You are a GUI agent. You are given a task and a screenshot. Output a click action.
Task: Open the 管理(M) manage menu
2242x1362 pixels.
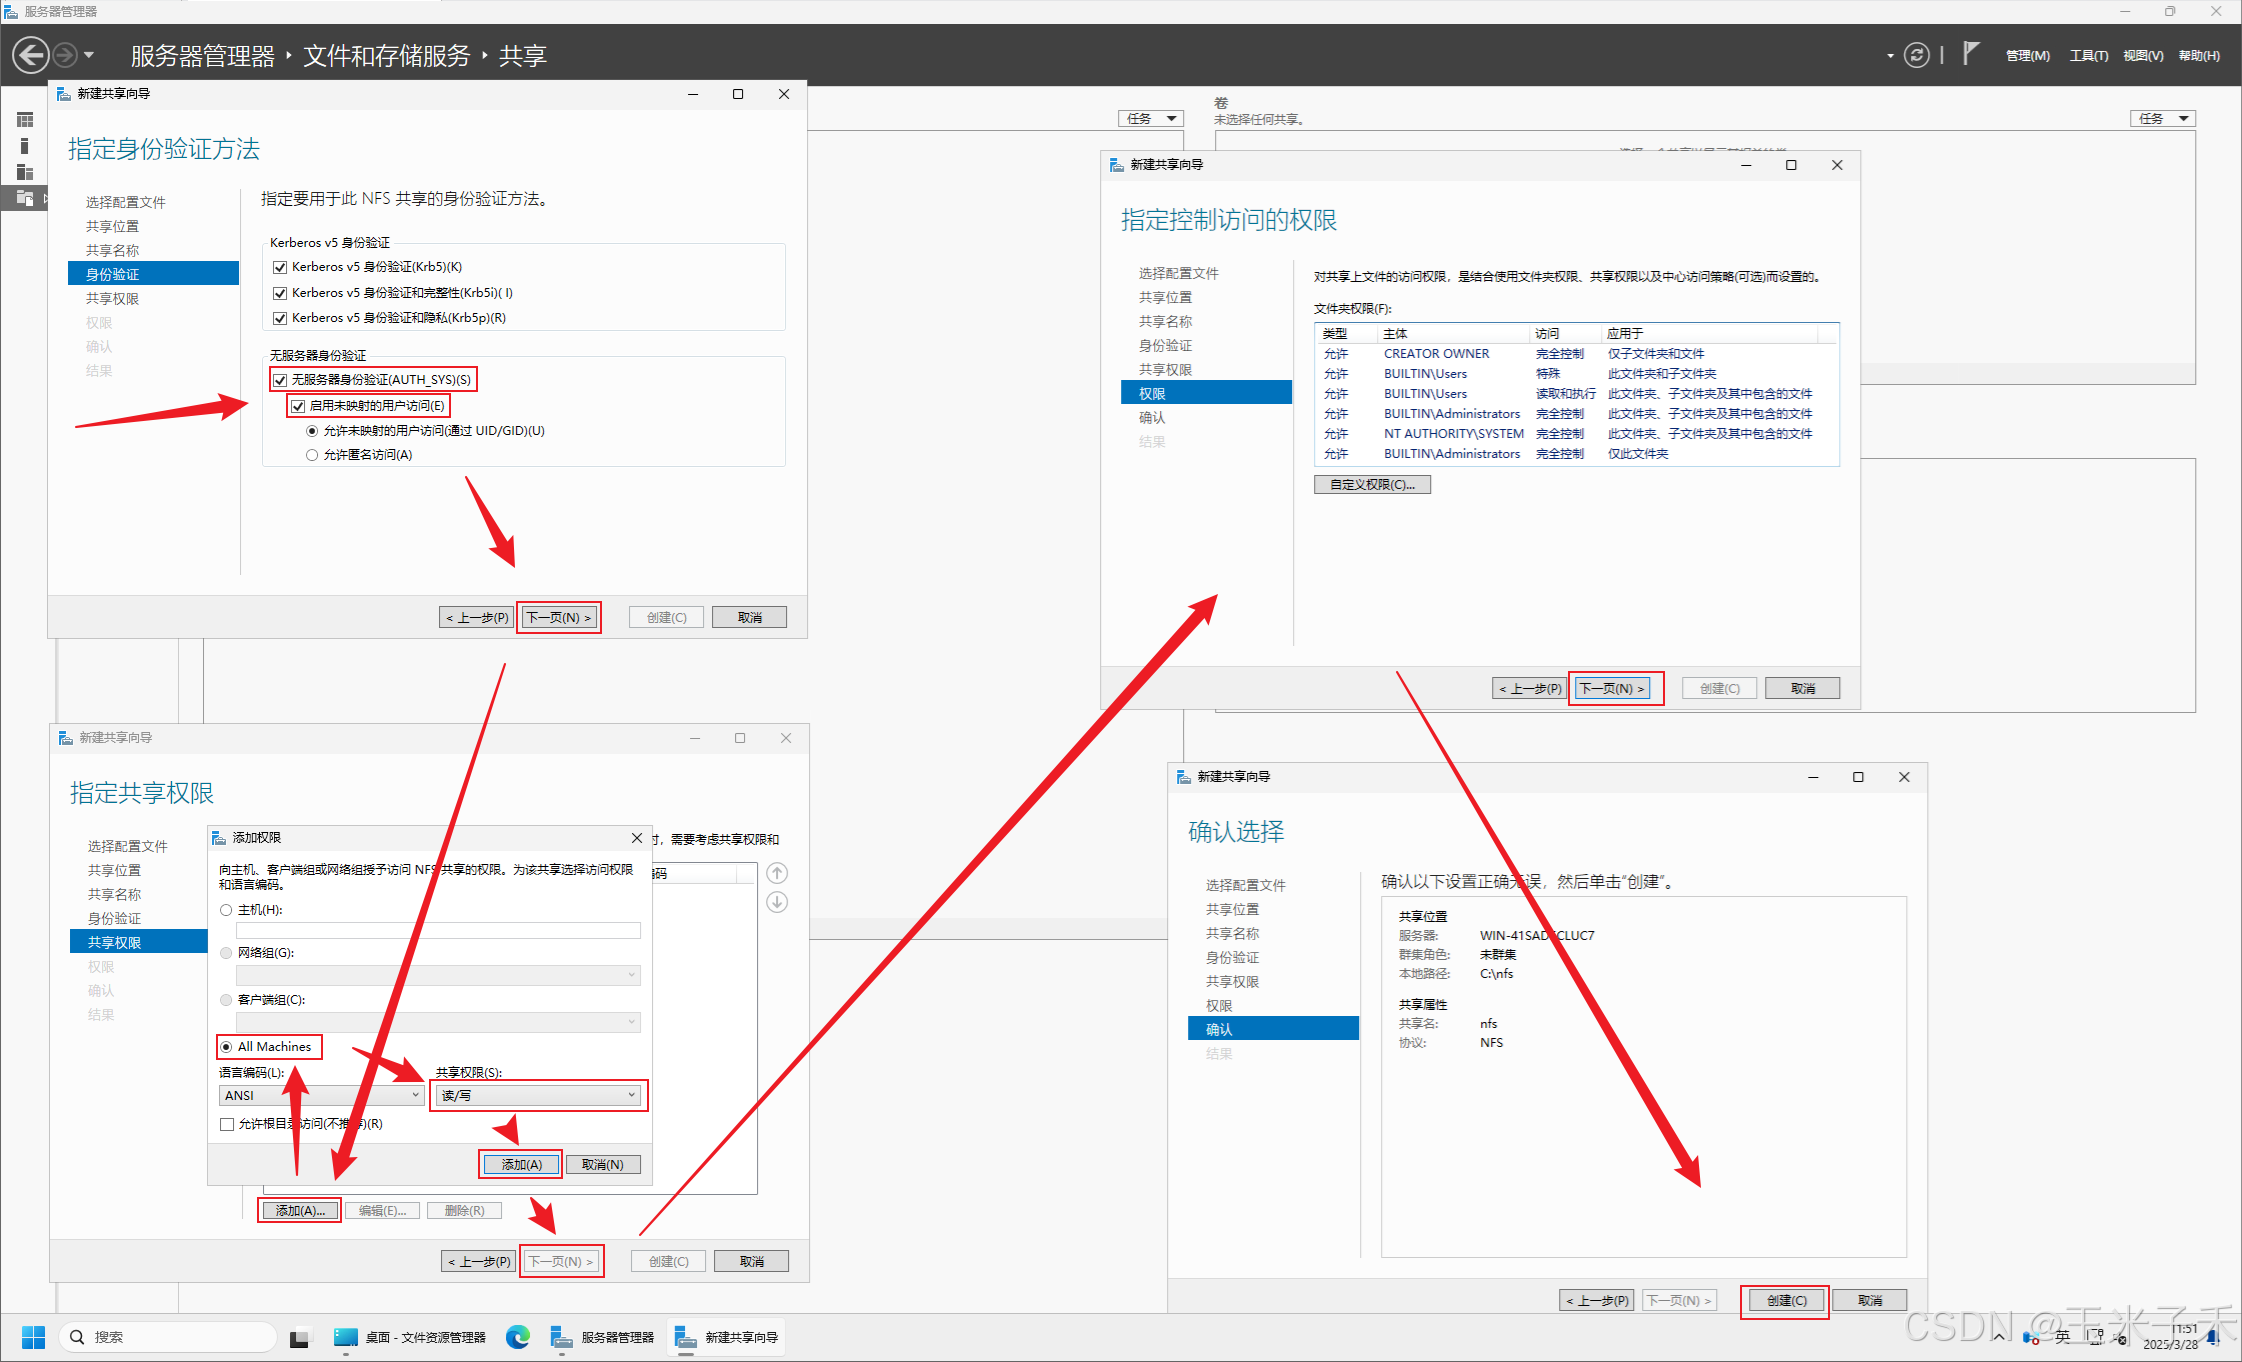pos(2027,56)
